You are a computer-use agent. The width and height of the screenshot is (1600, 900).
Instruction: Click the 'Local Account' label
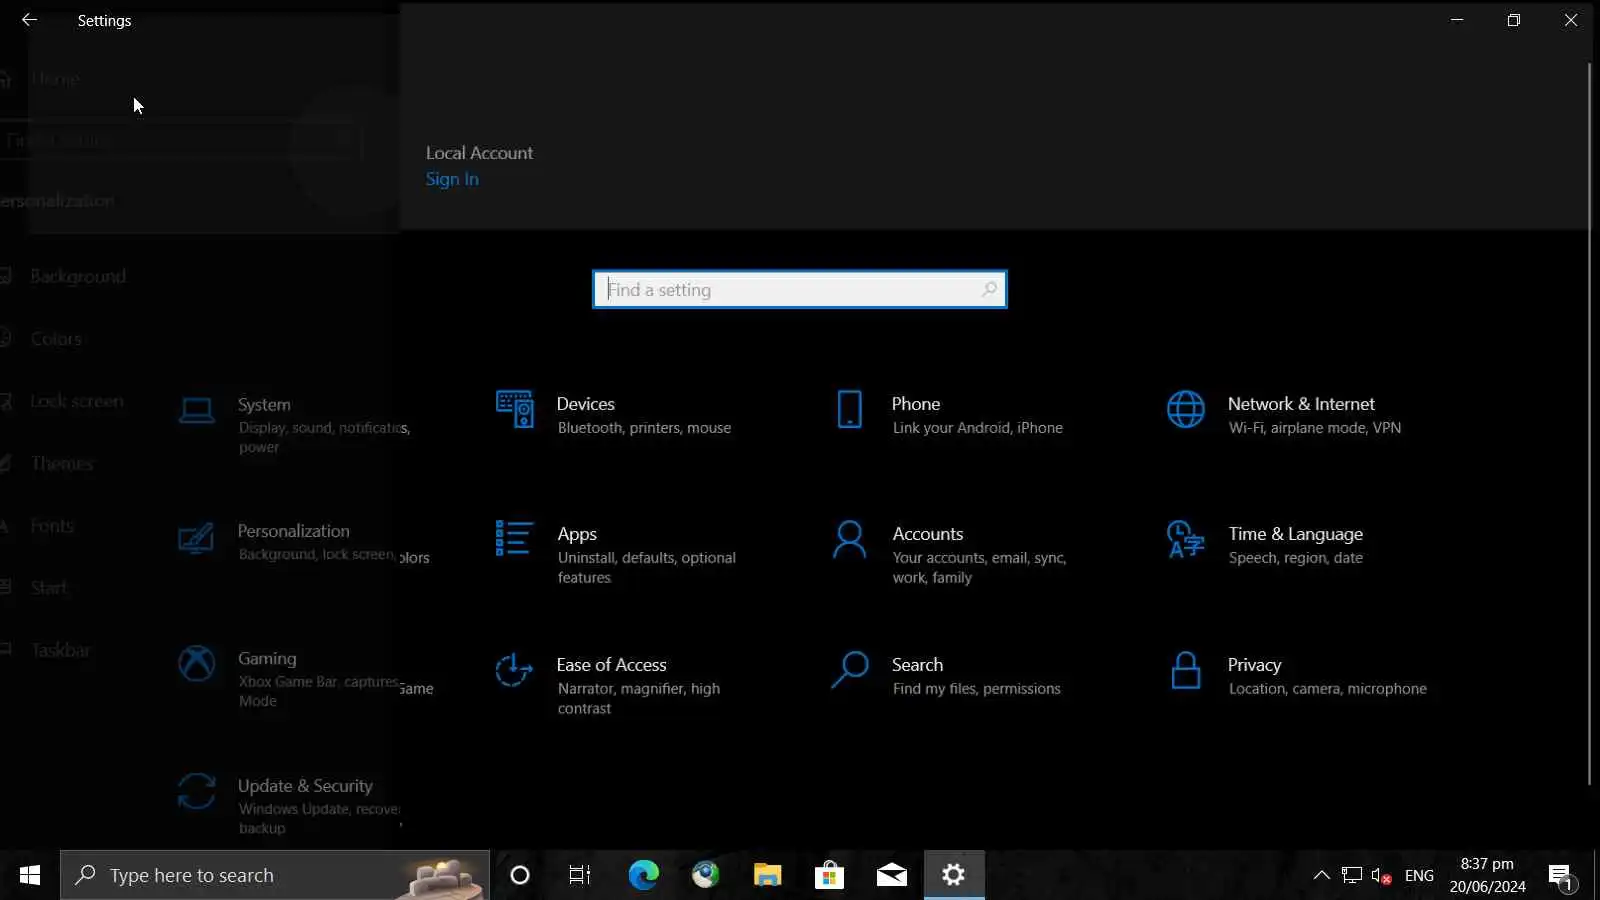479,152
